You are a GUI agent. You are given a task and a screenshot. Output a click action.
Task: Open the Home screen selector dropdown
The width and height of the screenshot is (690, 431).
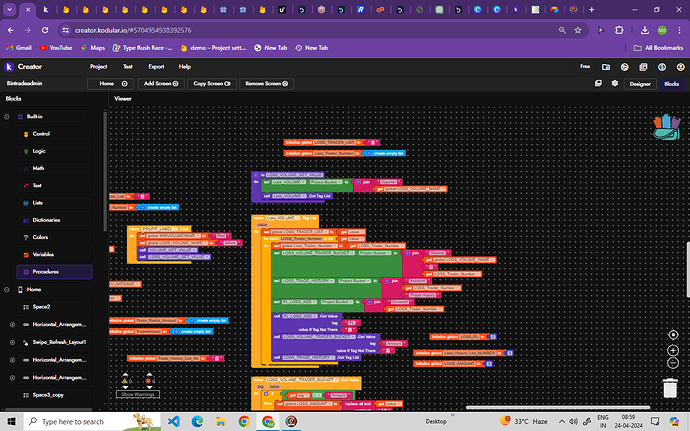pos(106,84)
